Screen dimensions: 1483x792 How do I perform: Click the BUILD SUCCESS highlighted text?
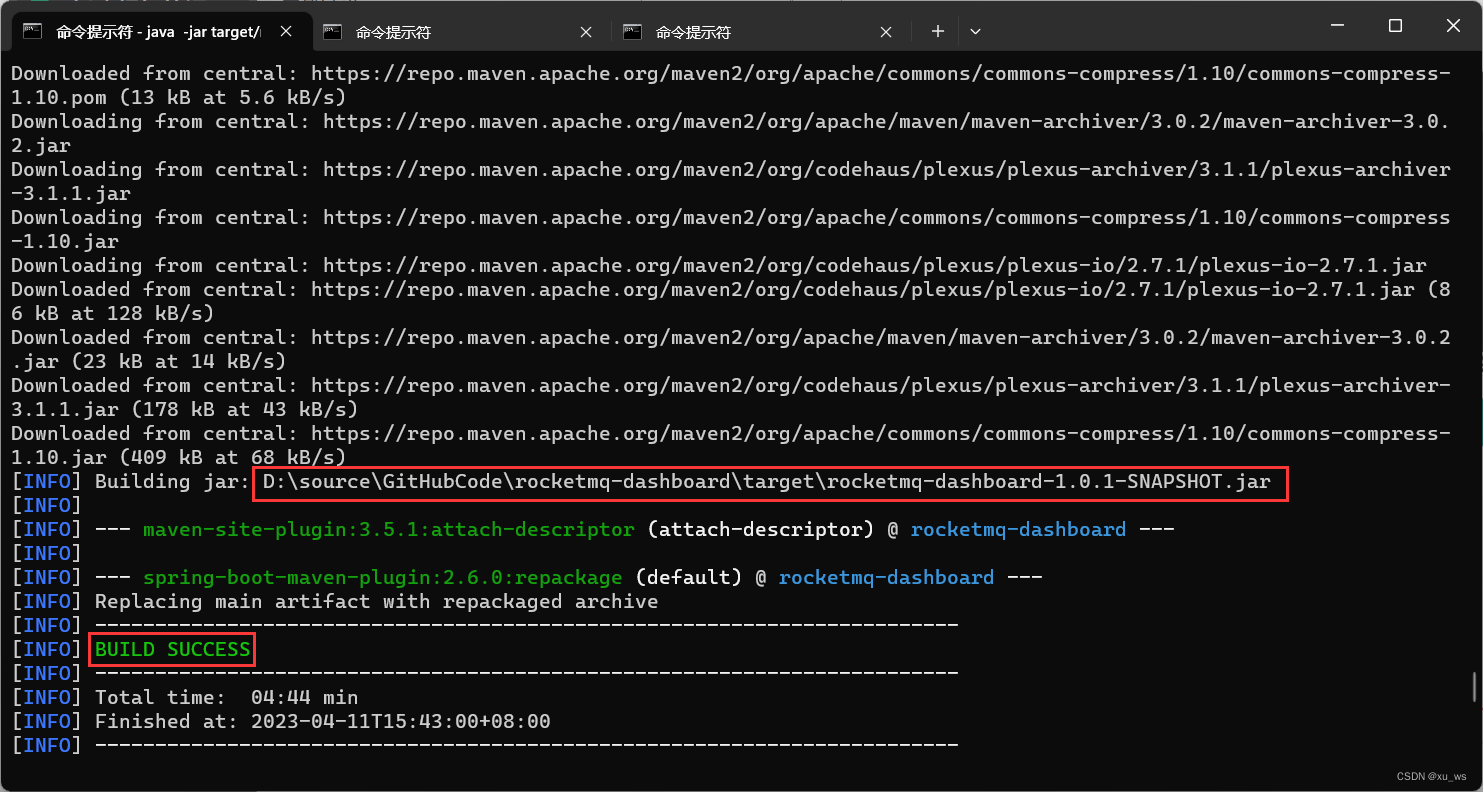[x=170, y=649]
